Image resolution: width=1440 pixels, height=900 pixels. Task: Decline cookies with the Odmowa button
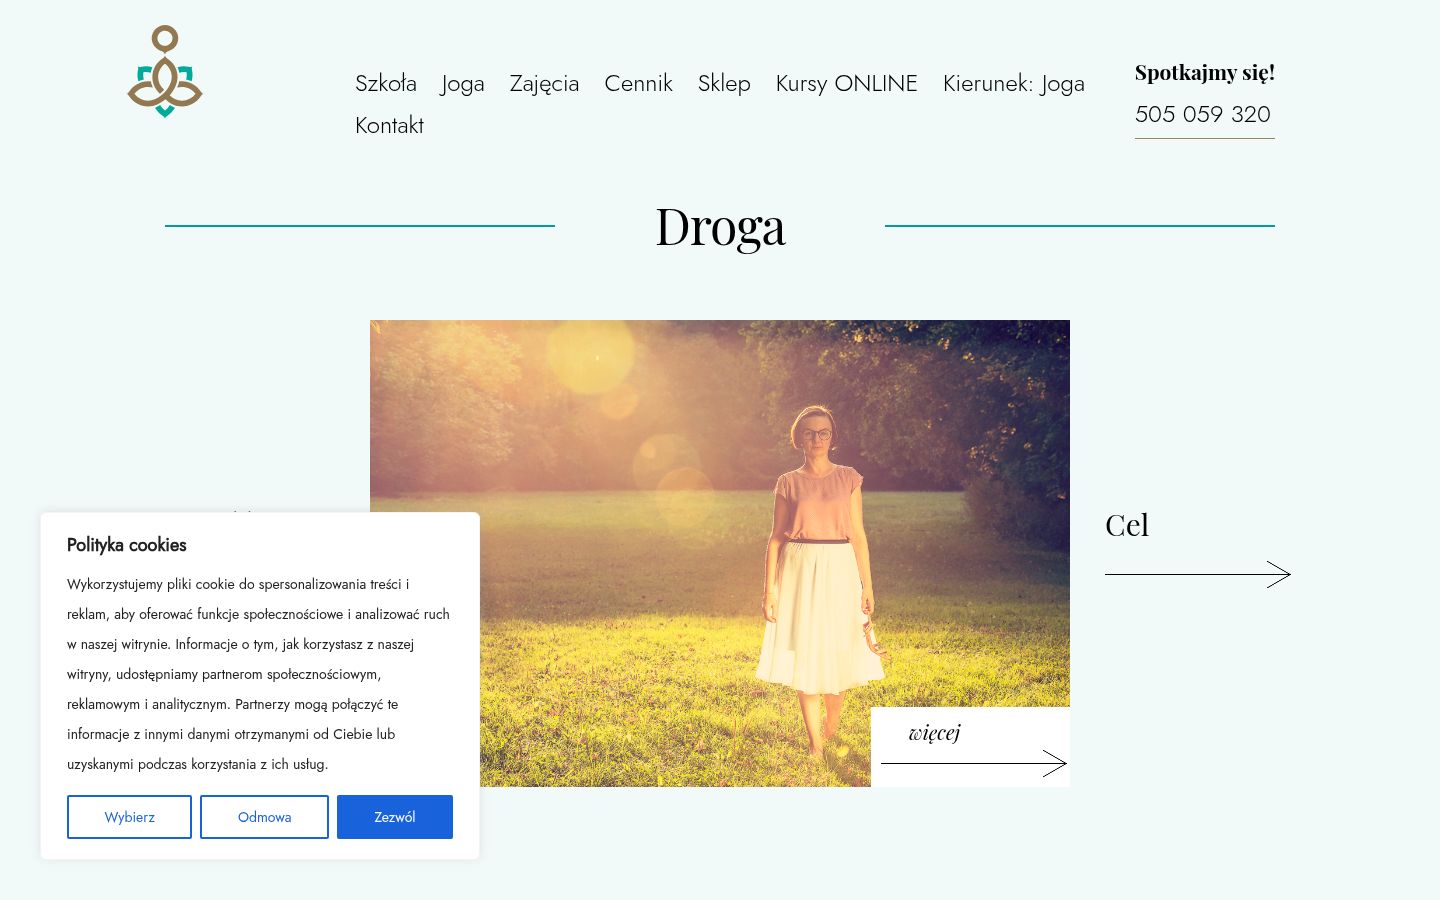click(x=264, y=817)
